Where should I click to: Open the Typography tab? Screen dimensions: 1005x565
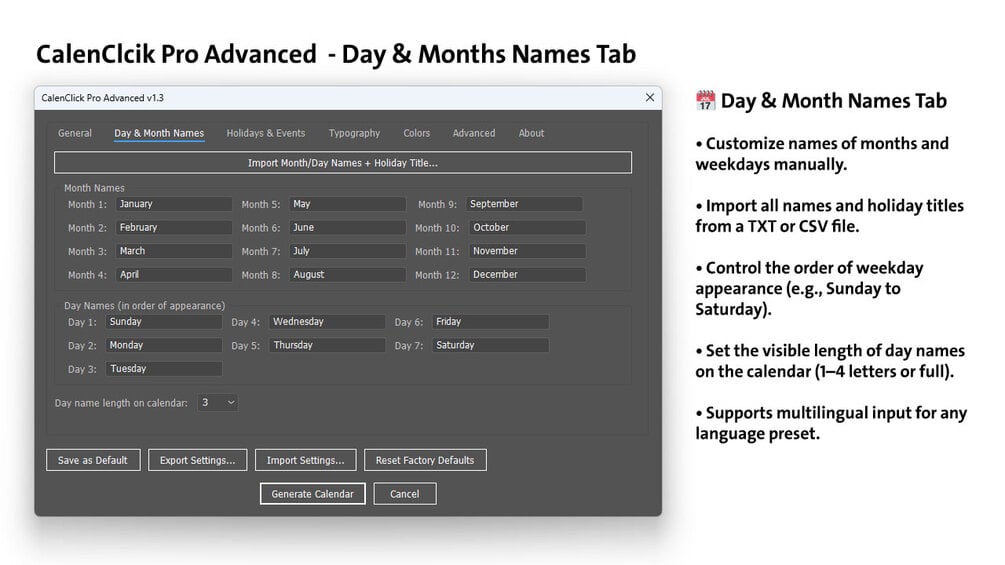click(354, 133)
